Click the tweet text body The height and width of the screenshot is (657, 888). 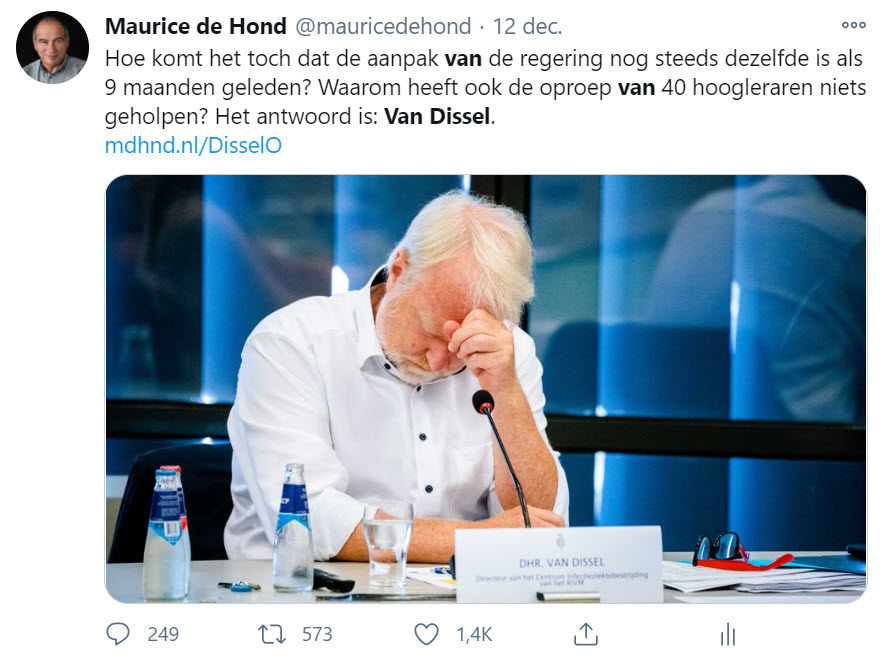coord(485,87)
